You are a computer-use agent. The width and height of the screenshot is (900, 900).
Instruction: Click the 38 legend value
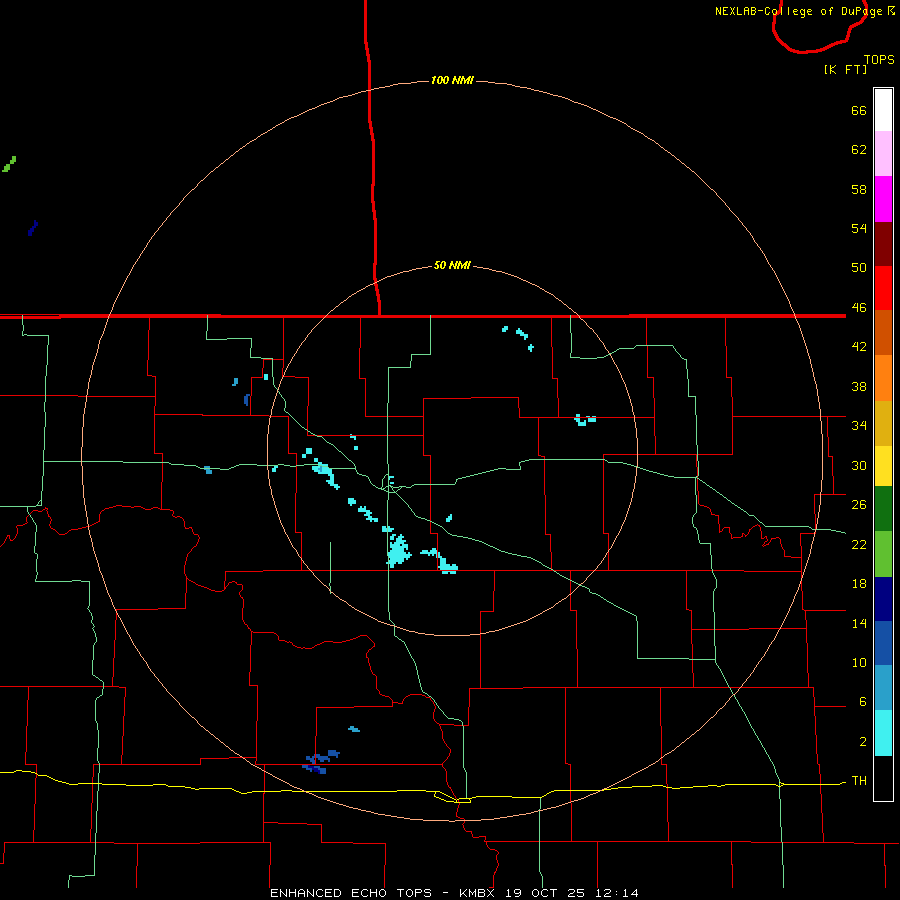pos(859,386)
